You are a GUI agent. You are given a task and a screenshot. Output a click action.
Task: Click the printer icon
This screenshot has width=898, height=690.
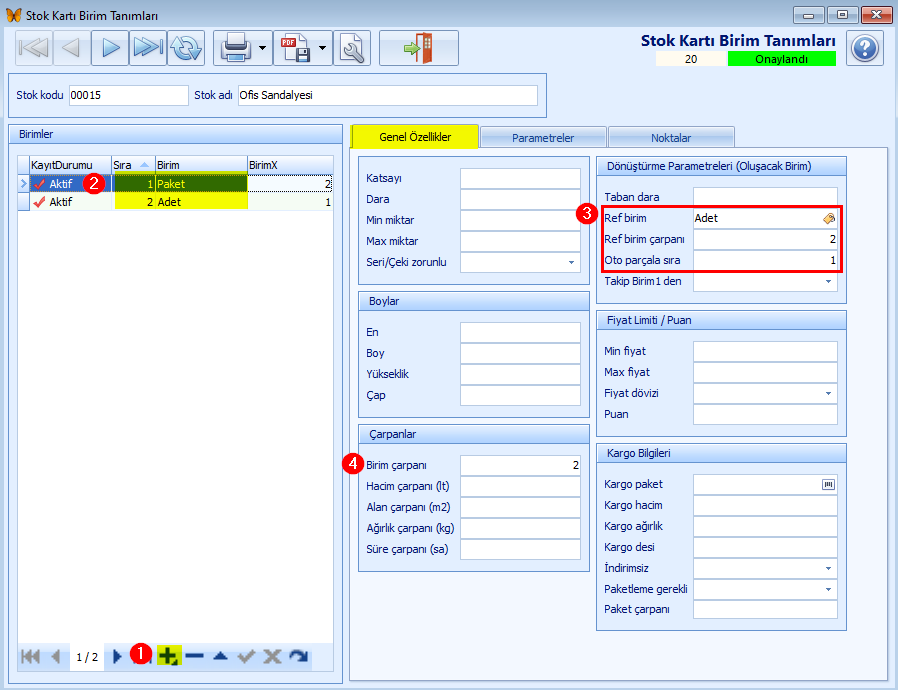click(235, 48)
